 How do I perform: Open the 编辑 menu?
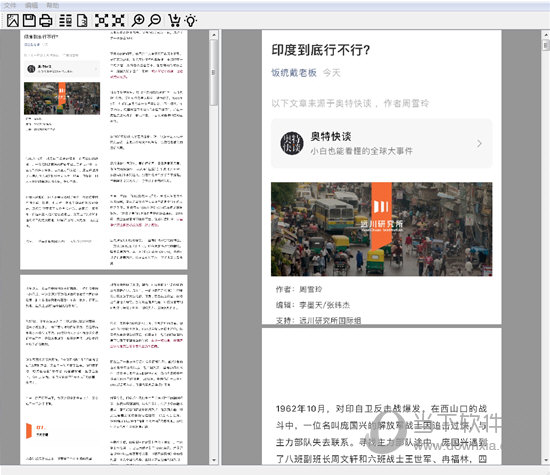pos(32,5)
